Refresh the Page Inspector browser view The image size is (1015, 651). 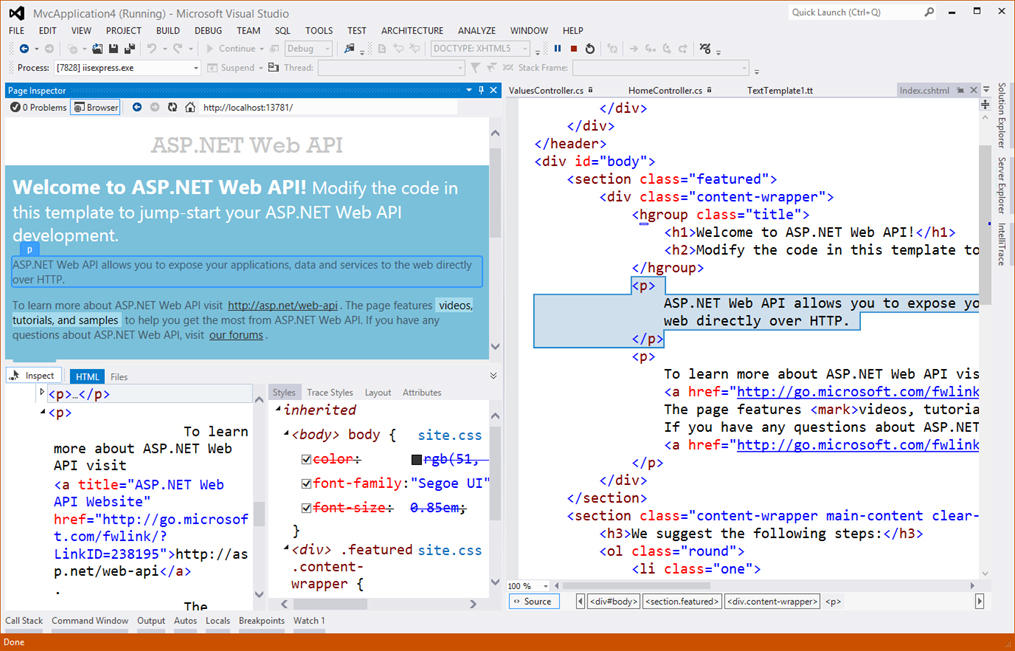(171, 107)
